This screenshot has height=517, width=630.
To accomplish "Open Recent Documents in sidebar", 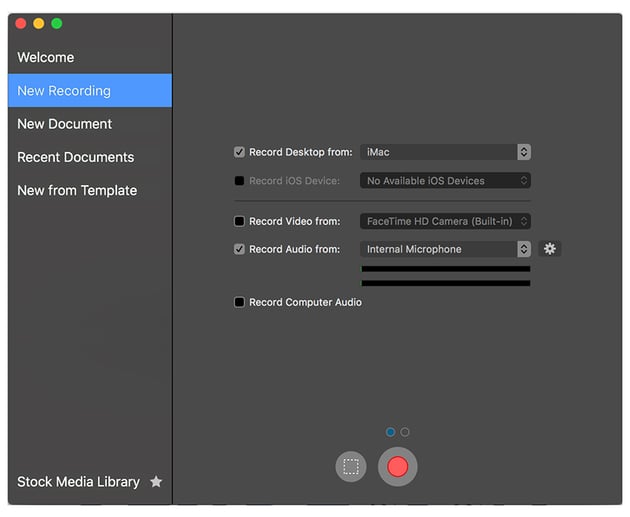I will (75, 157).
